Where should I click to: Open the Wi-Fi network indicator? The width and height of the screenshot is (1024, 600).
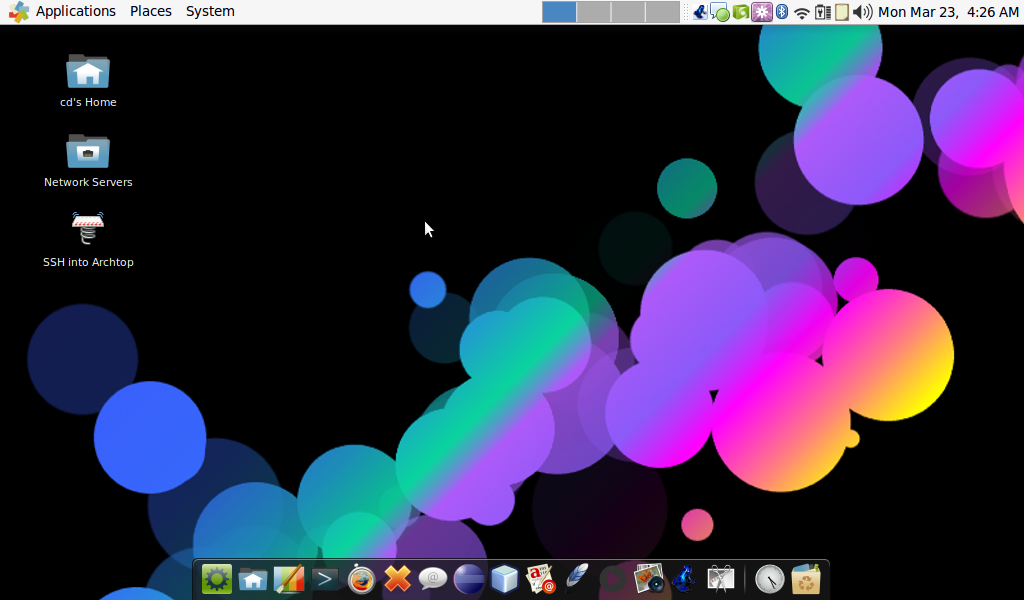coord(802,12)
